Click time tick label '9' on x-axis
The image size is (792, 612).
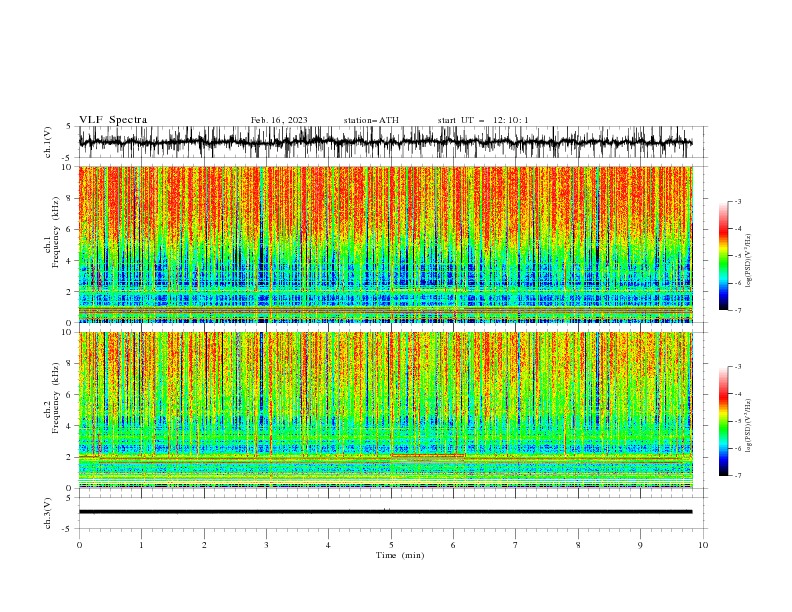[640, 545]
